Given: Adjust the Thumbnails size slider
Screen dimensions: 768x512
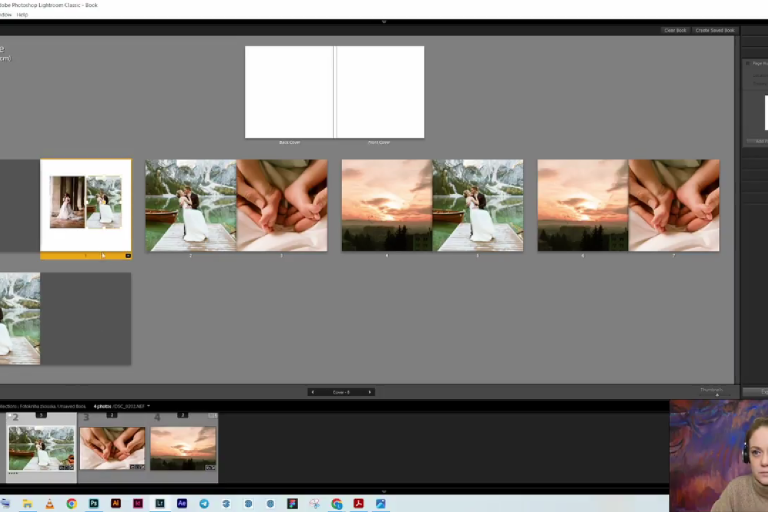Looking at the screenshot, I should [x=717, y=394].
